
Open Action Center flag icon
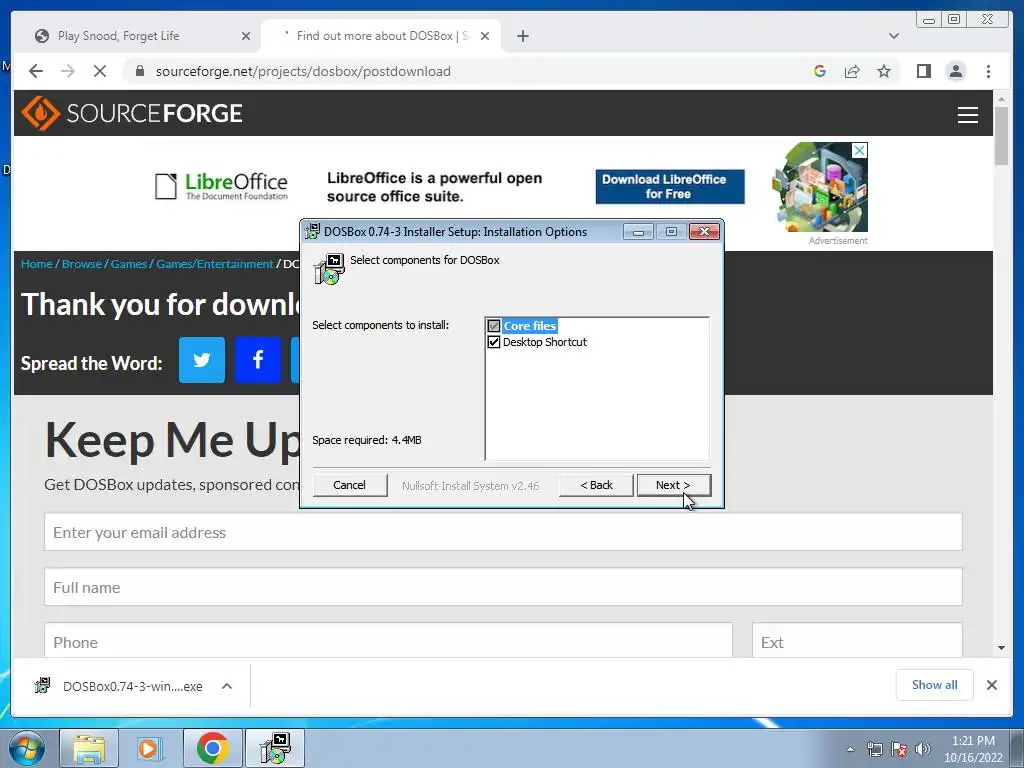pos(899,749)
